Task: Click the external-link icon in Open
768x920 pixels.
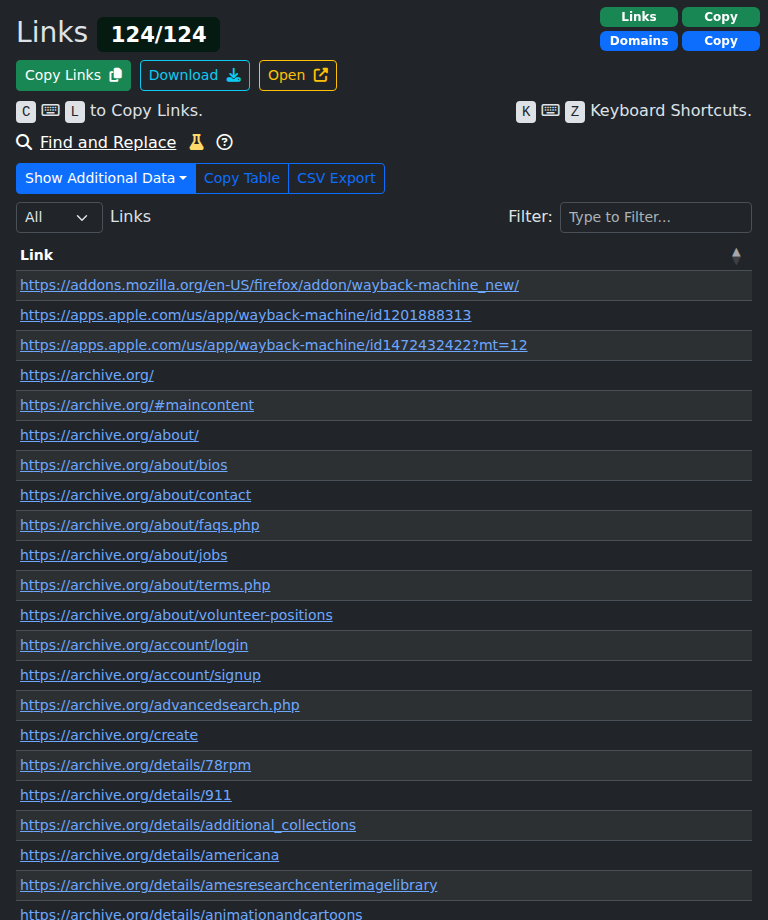Action: pyautogui.click(x=320, y=75)
